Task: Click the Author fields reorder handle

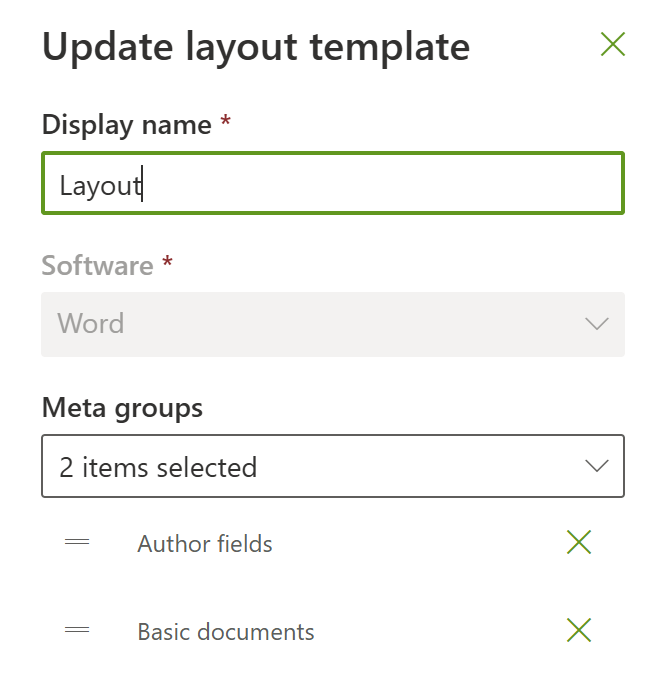Action: [x=77, y=543]
